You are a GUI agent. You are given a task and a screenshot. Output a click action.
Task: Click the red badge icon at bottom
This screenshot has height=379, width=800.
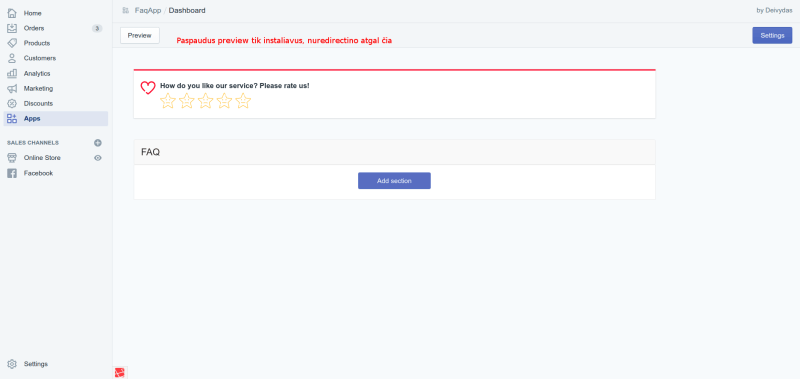tap(119, 373)
